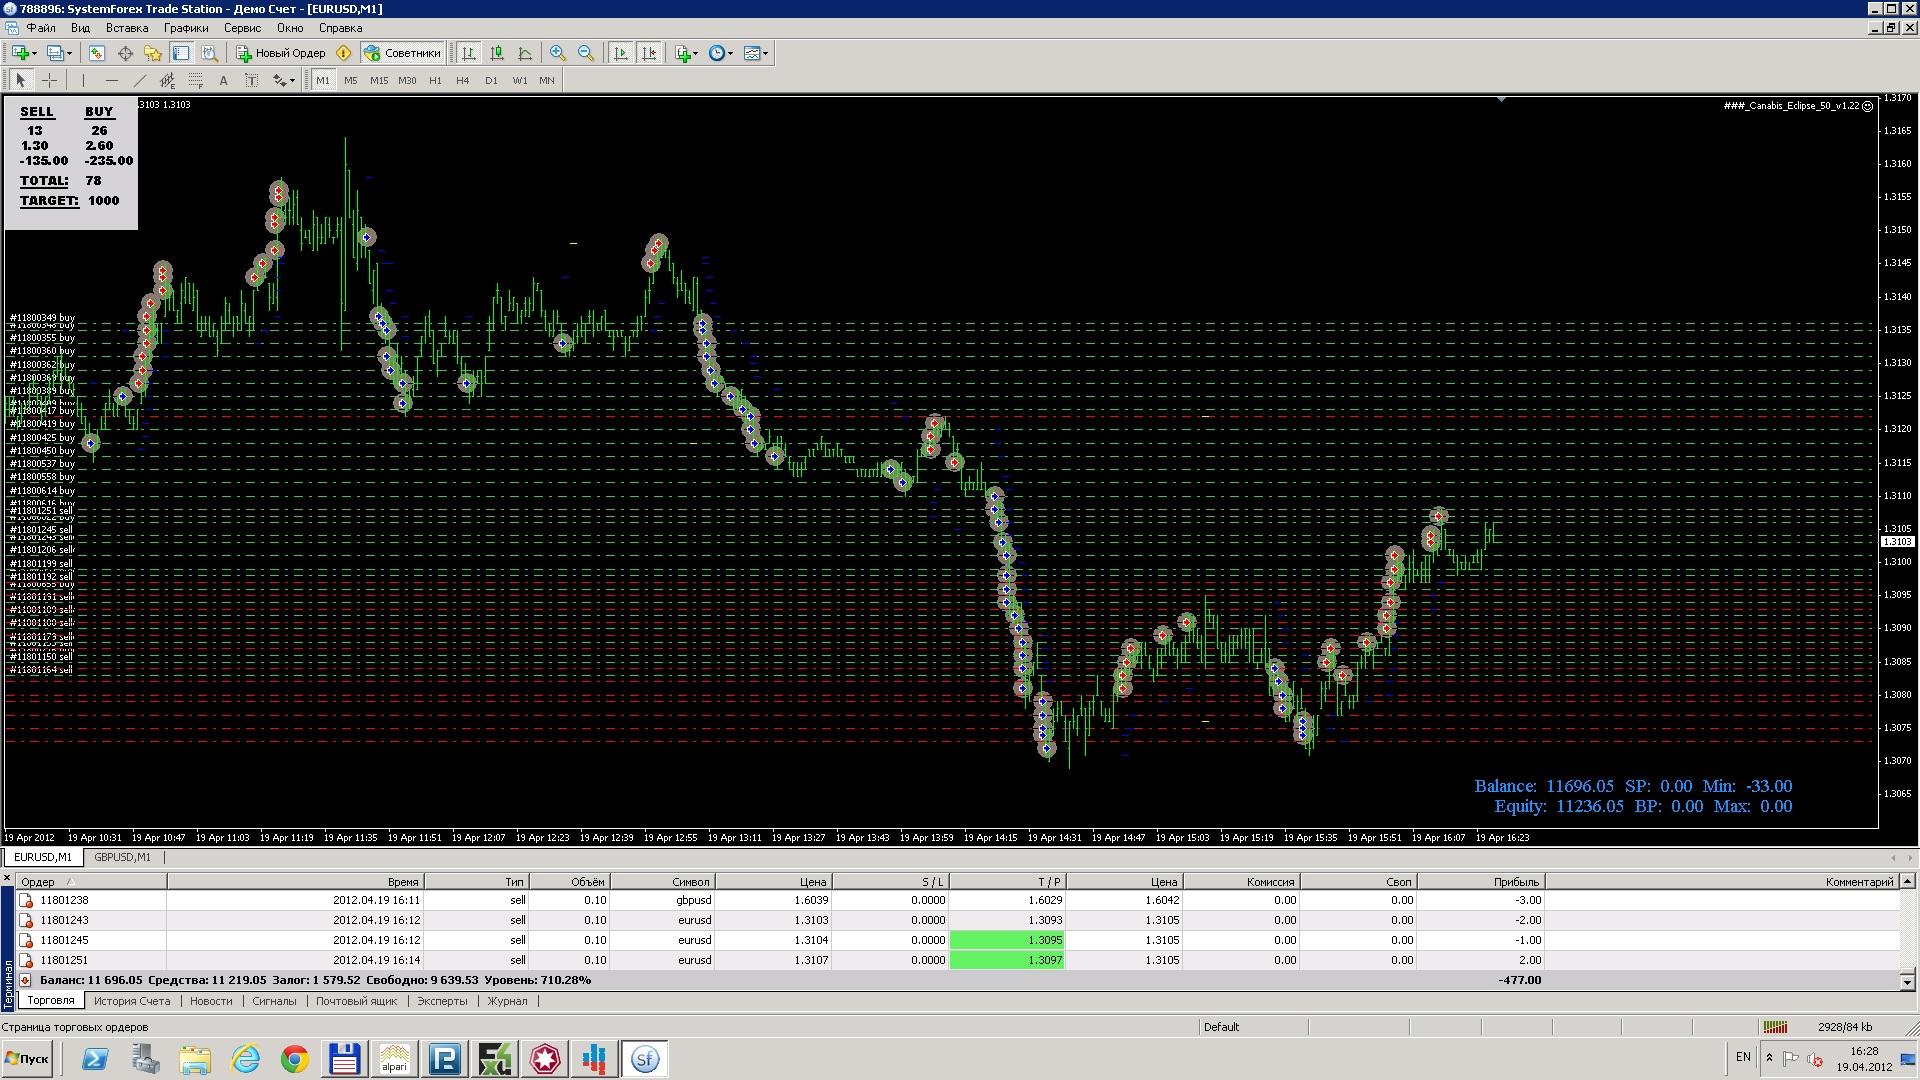Select the Text tool
This screenshot has width=1920, height=1080.
tap(223, 80)
